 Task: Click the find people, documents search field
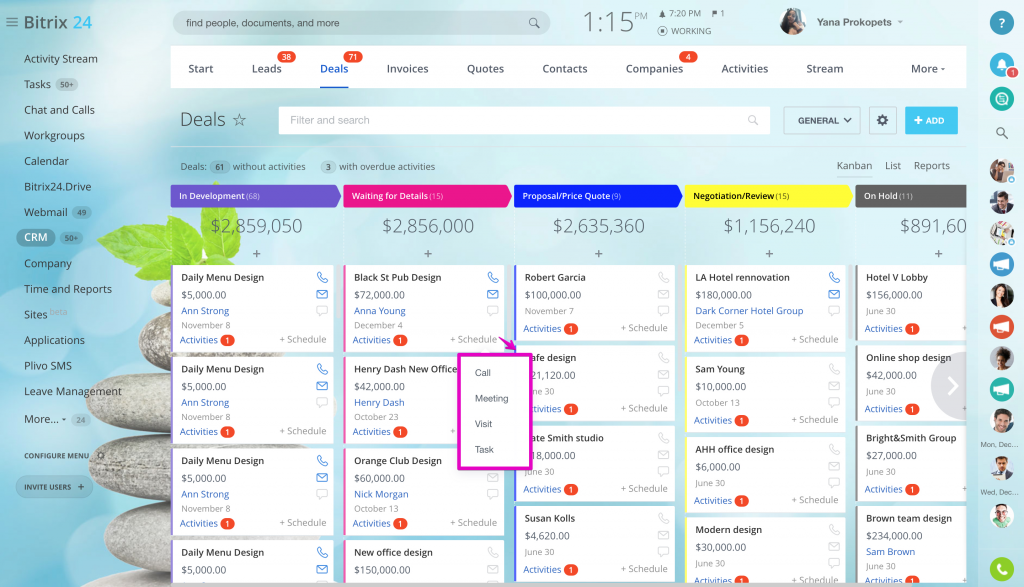[x=361, y=23]
